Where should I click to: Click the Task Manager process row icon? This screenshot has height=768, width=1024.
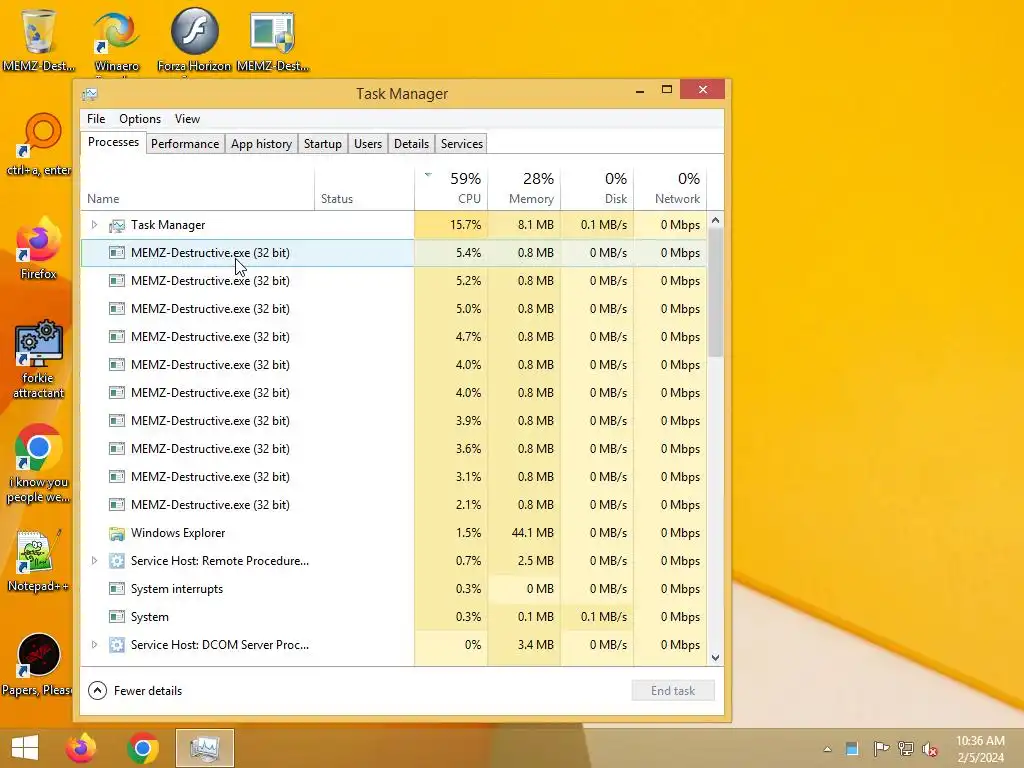tap(117, 225)
